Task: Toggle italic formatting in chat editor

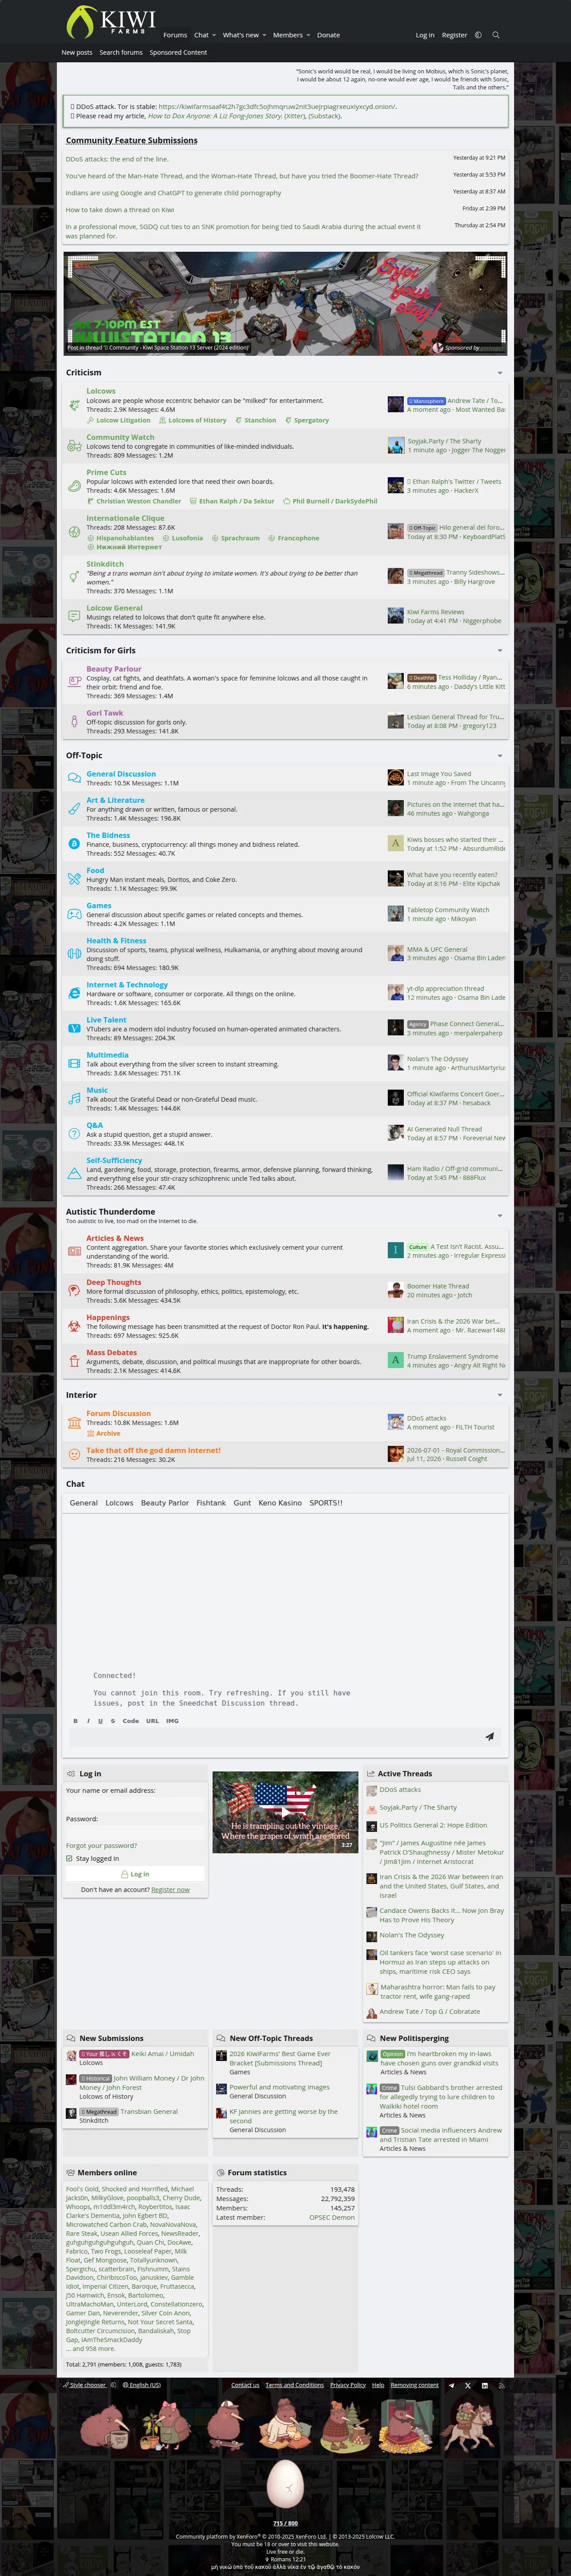Action: [88, 1721]
